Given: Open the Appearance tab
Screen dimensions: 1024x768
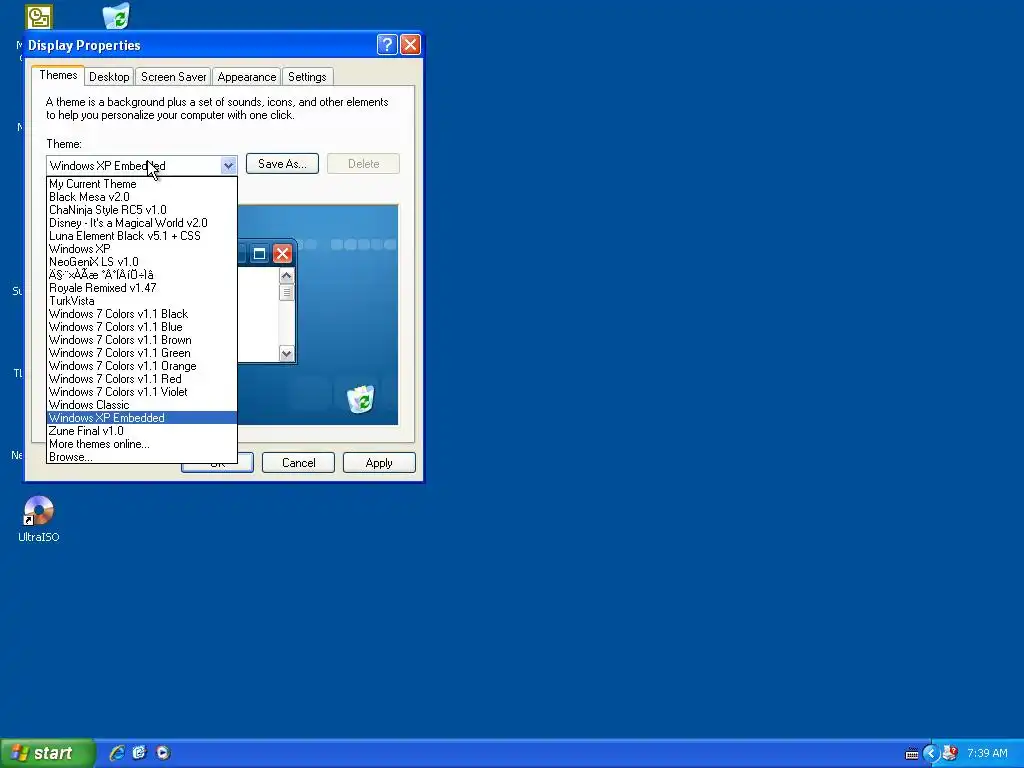Looking at the screenshot, I should click(247, 77).
